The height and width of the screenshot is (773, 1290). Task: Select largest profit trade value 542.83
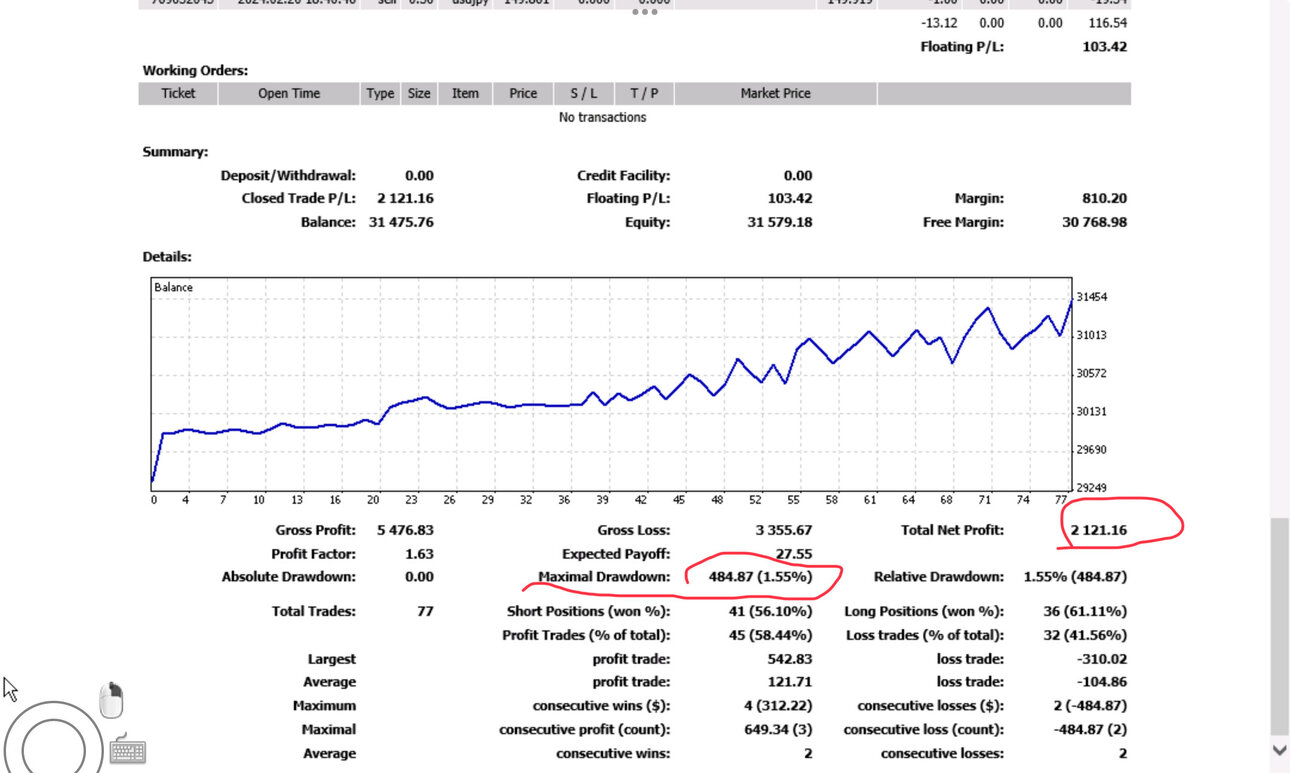coord(790,659)
